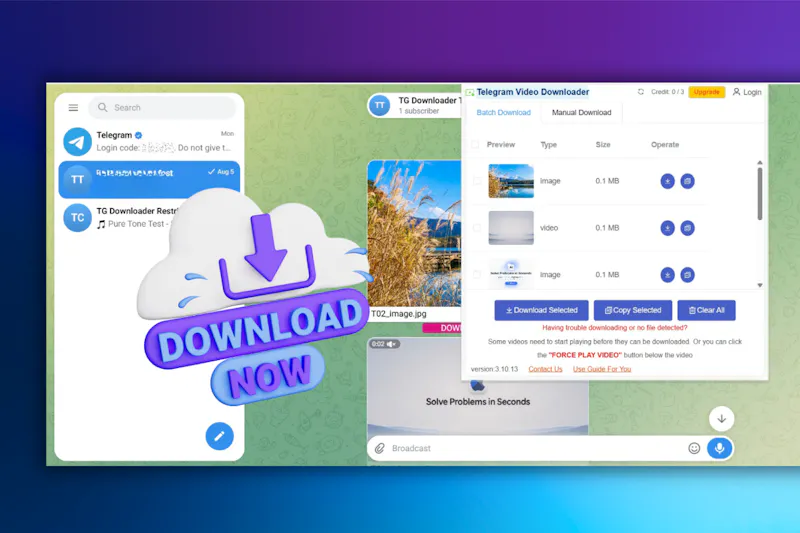Click the orange Upgrade button
800x533 pixels.
click(x=707, y=92)
